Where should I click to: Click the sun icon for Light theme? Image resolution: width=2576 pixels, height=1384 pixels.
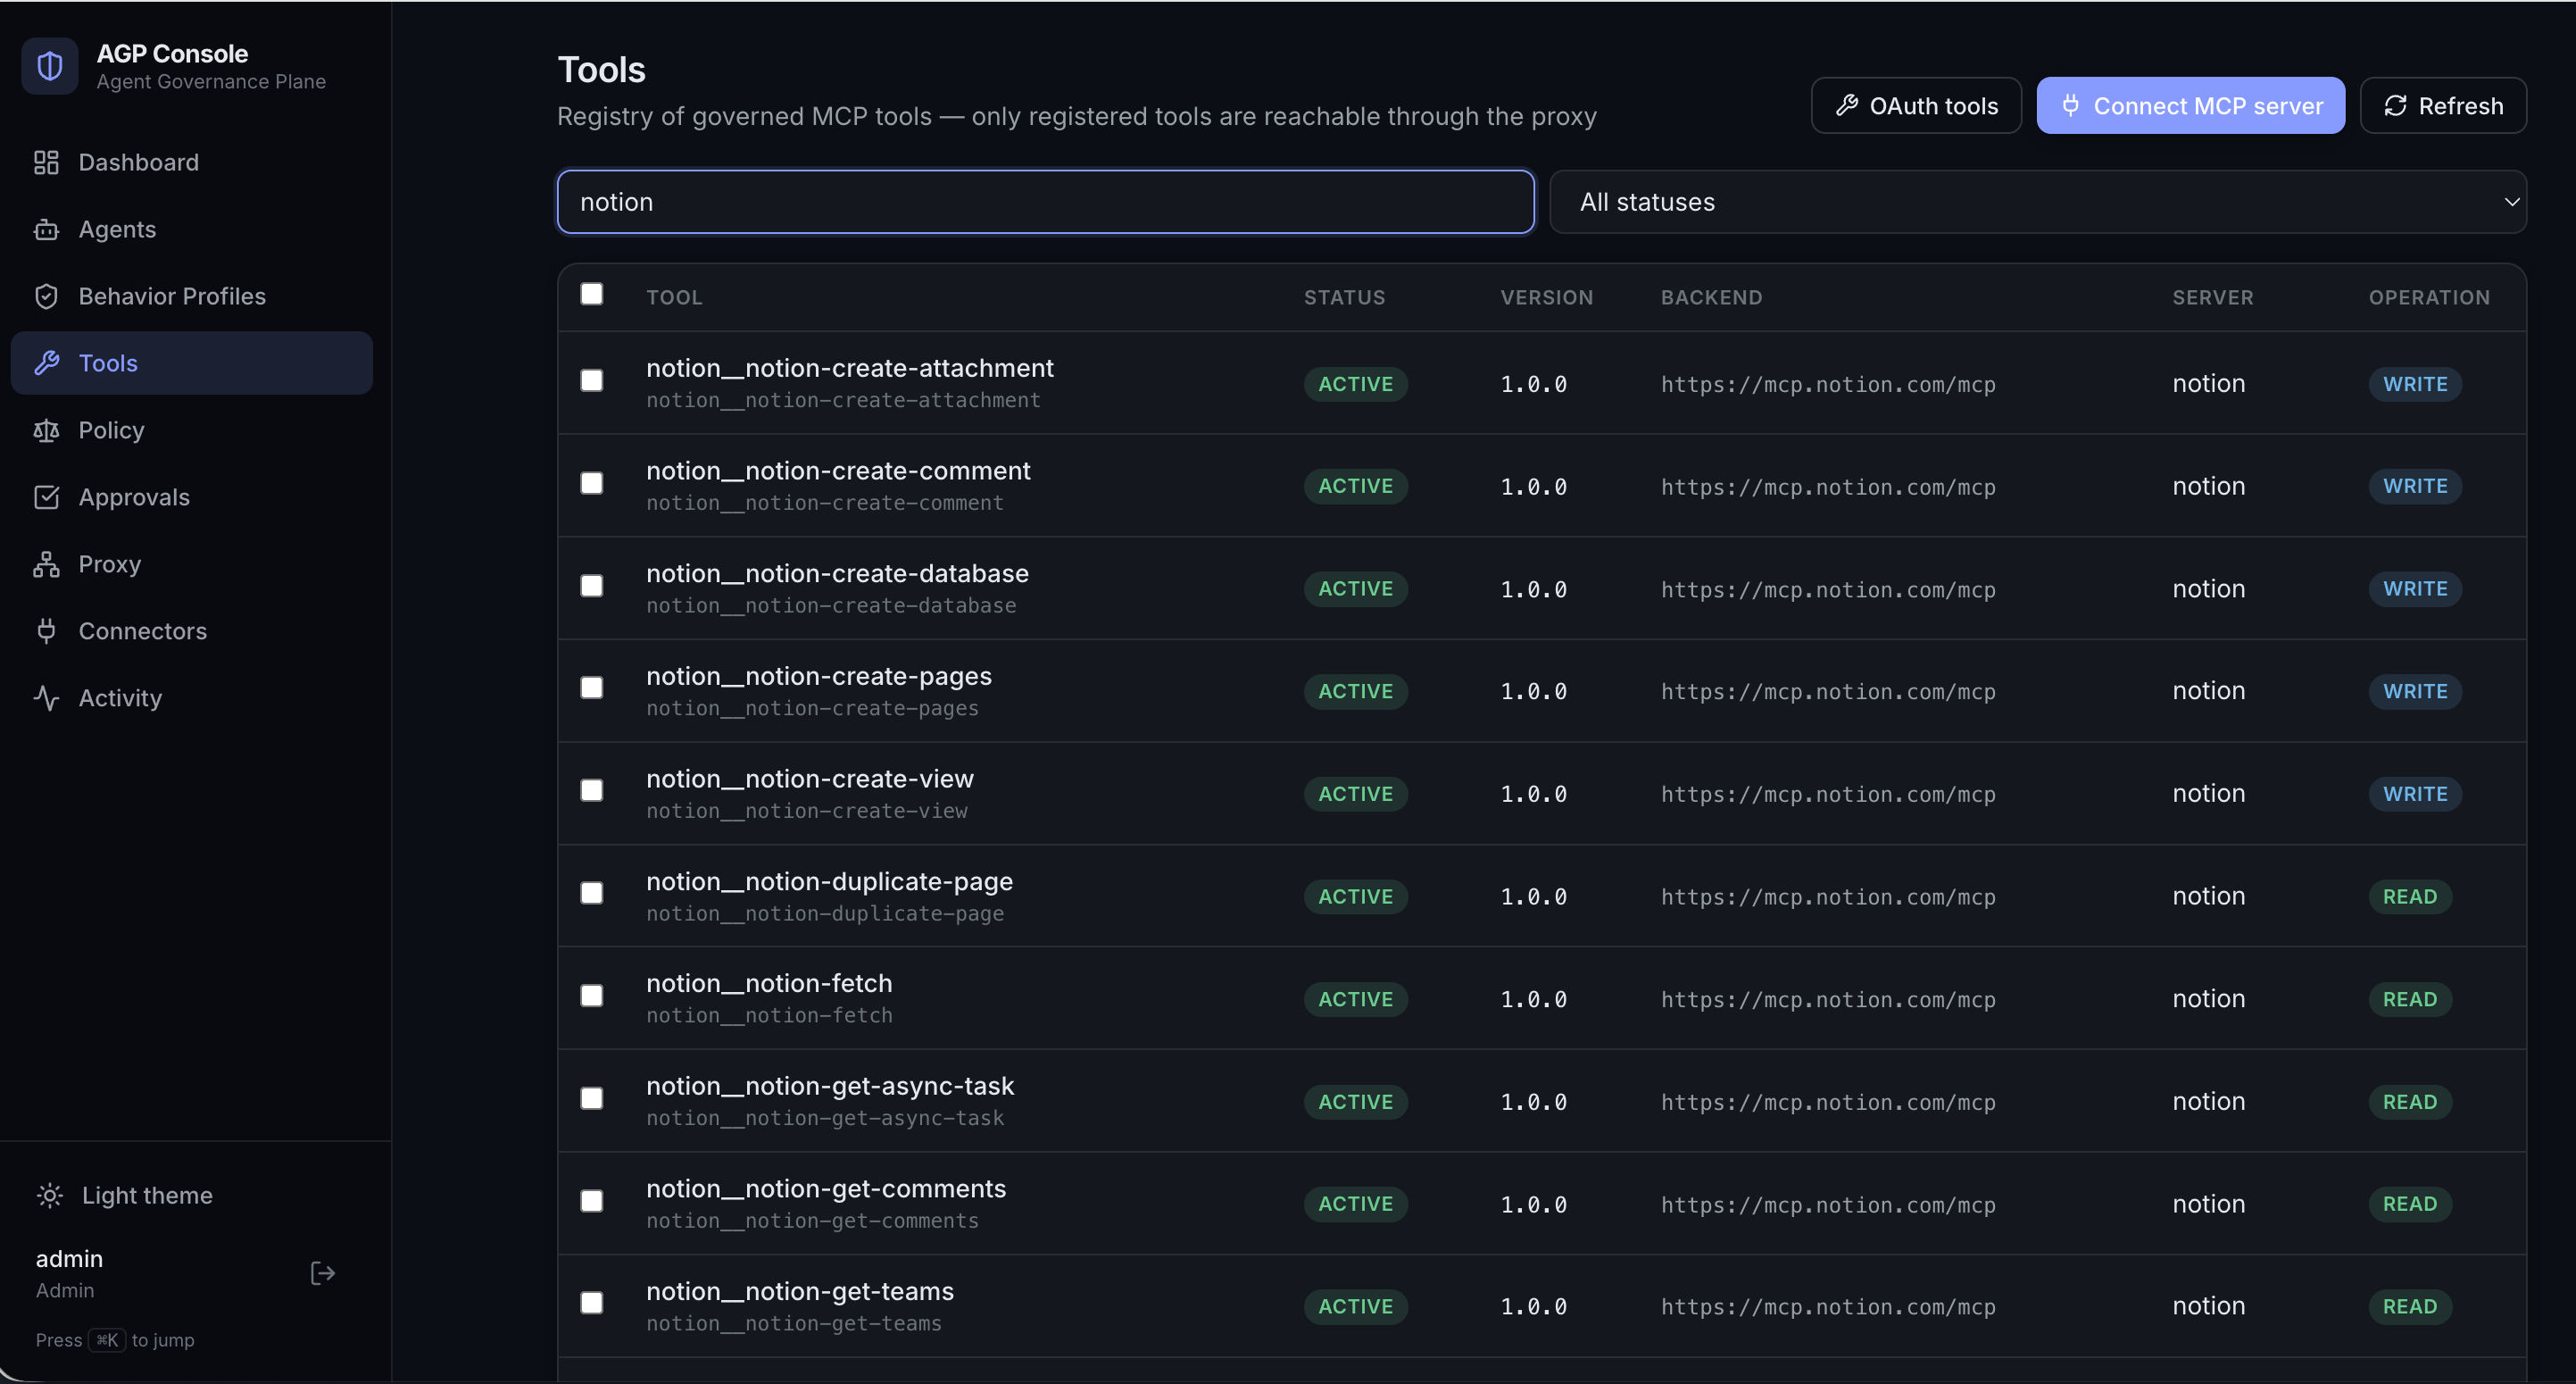click(50, 1195)
